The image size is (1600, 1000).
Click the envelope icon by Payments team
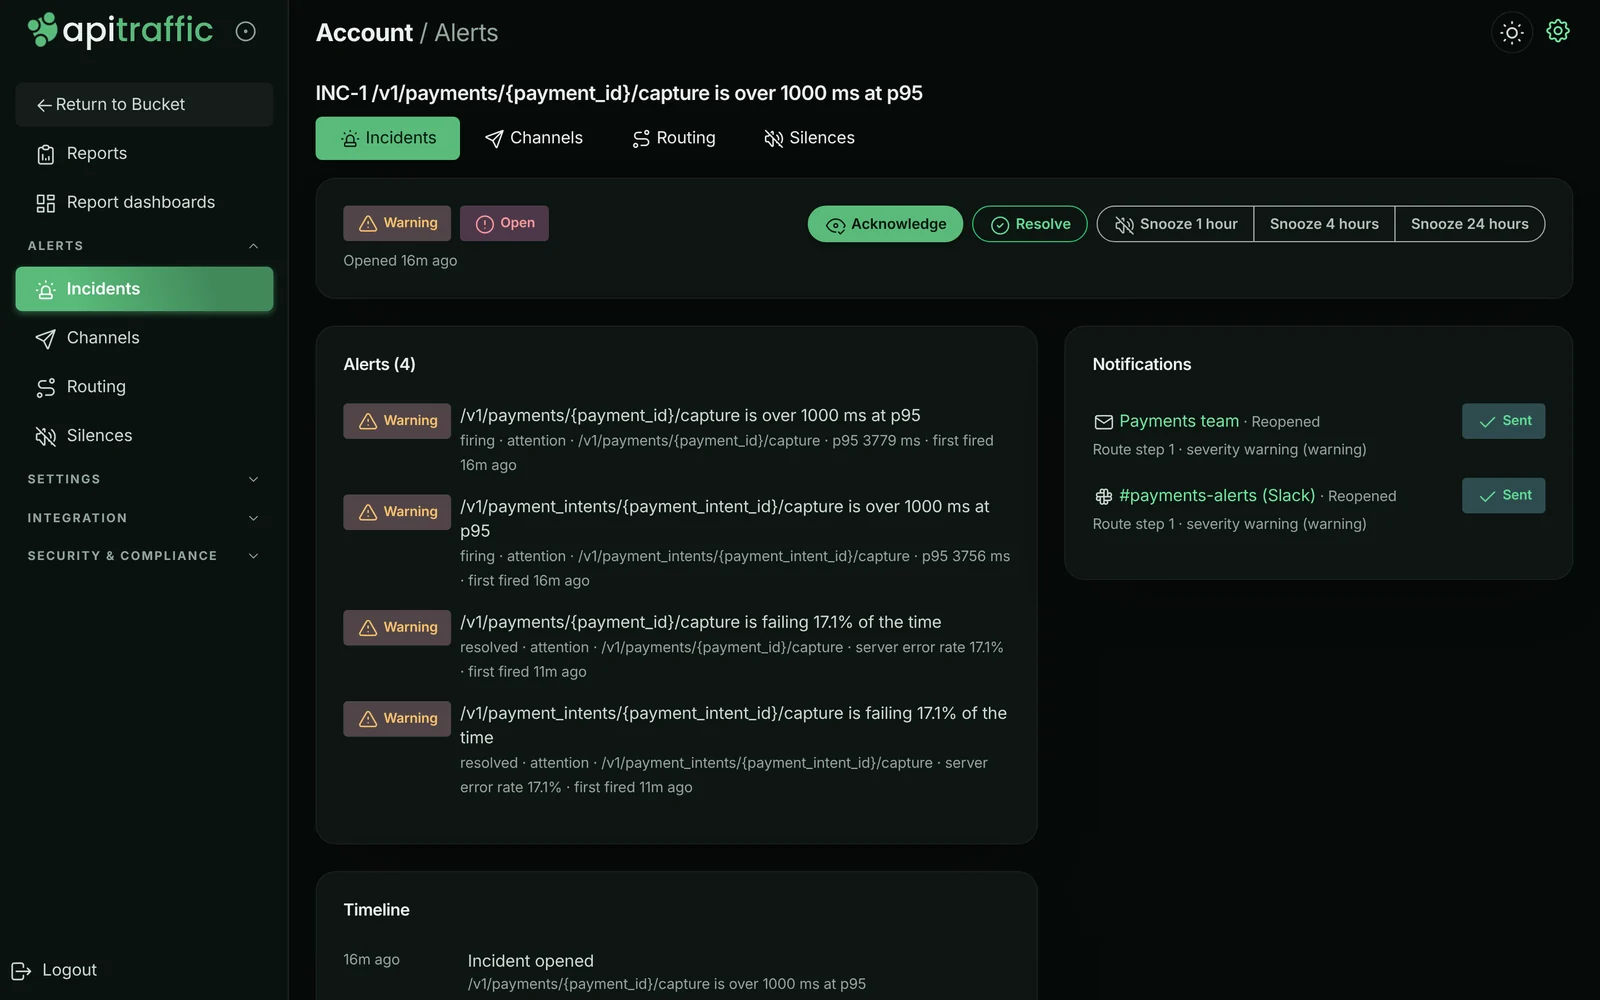[x=1104, y=422]
